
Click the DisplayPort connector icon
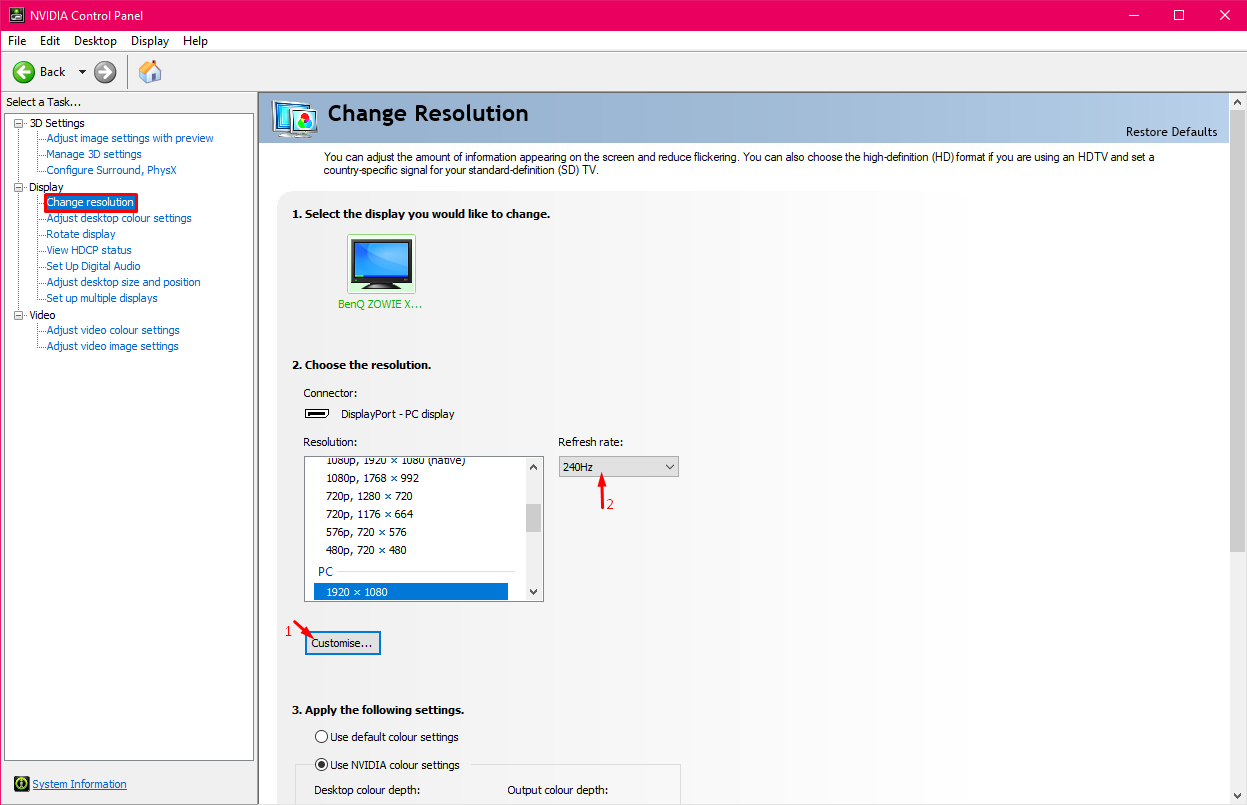[317, 414]
